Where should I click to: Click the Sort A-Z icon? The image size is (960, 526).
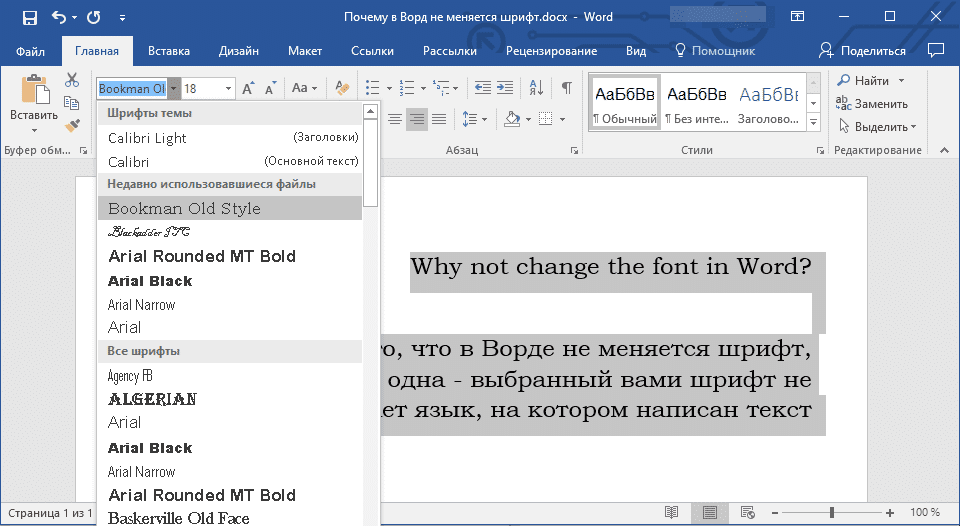pos(537,89)
